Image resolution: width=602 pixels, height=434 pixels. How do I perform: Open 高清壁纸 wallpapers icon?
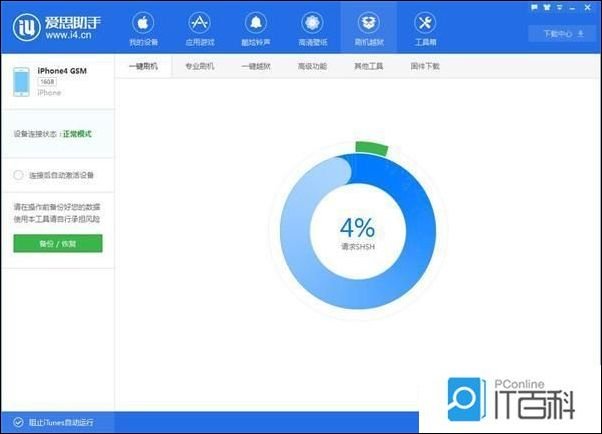click(x=311, y=28)
